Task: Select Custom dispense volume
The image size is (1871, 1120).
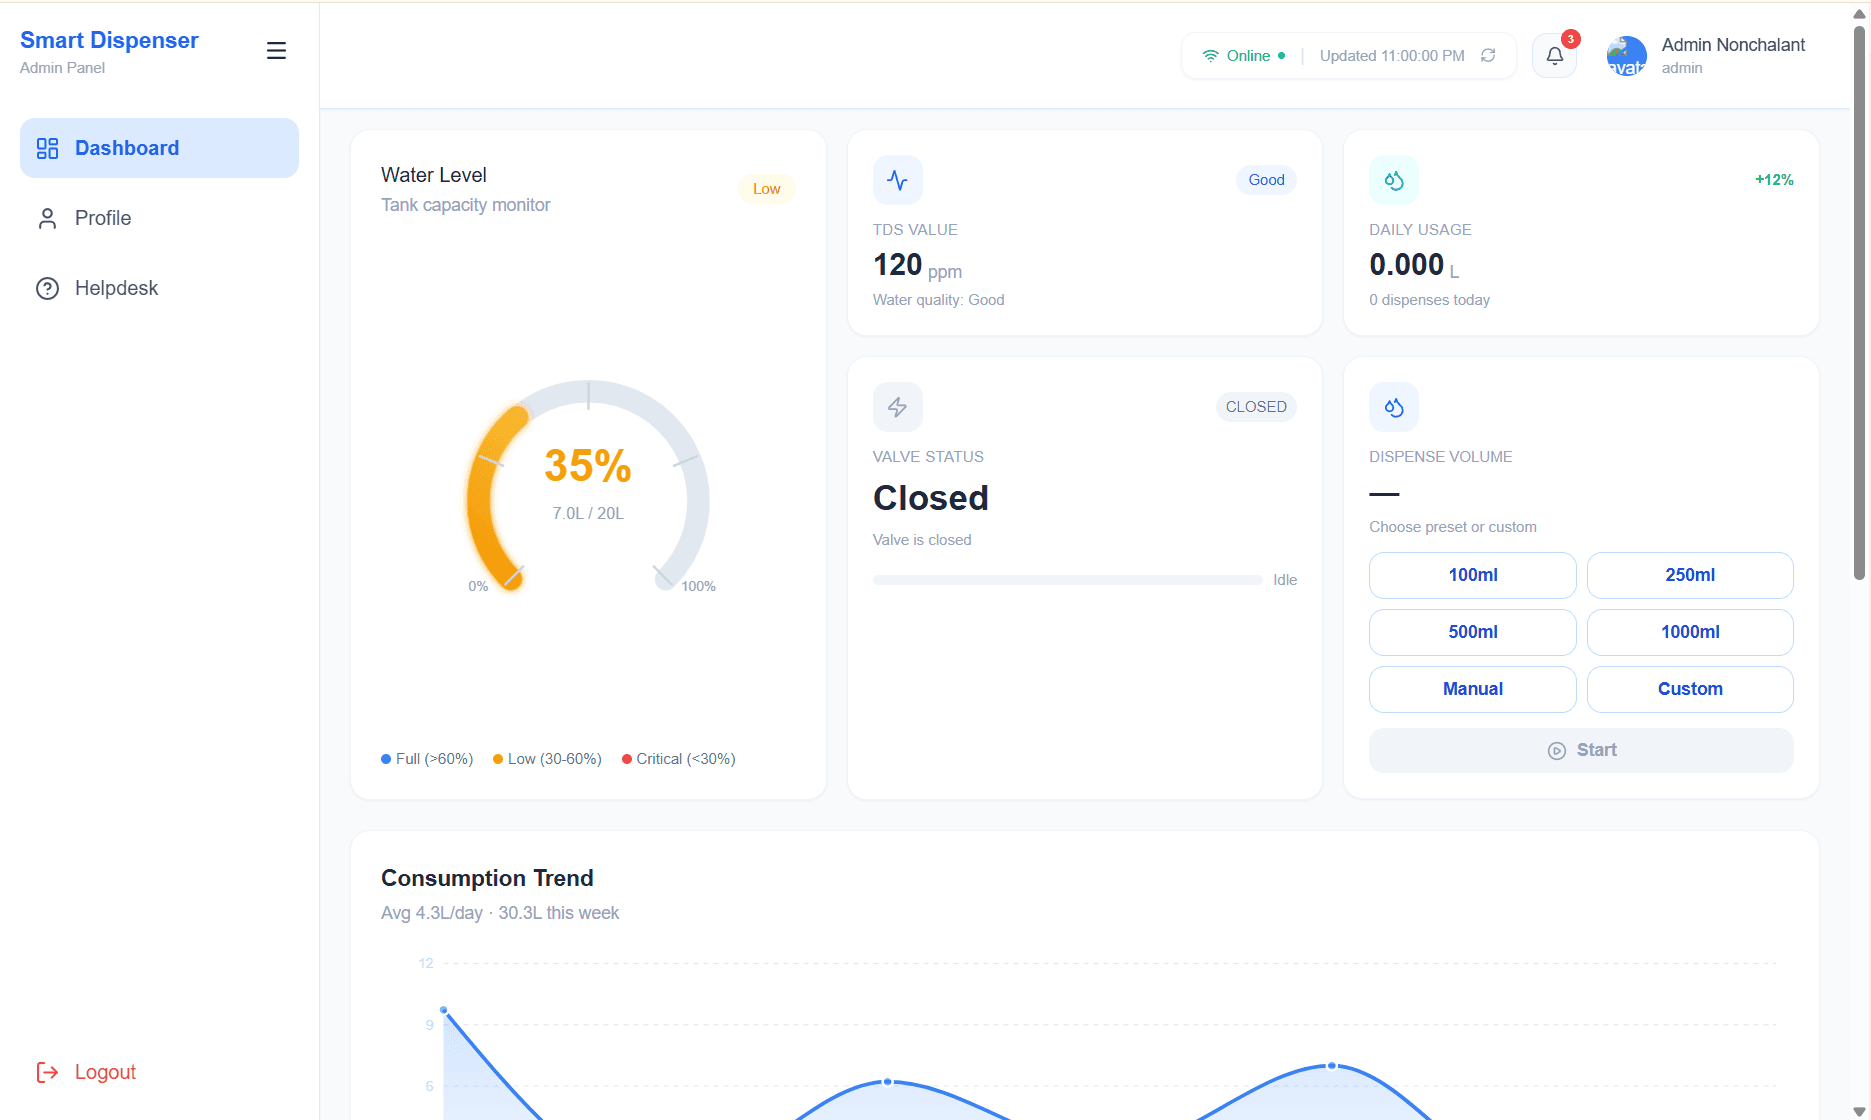Action: pos(1690,689)
